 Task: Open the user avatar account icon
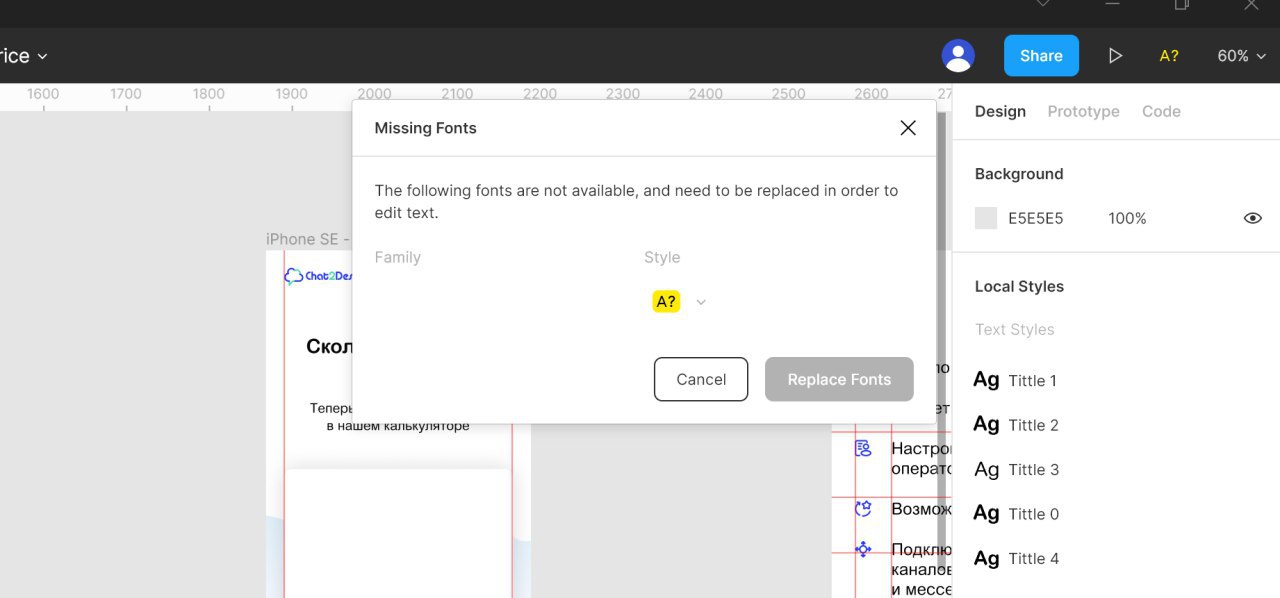pyautogui.click(x=958, y=56)
